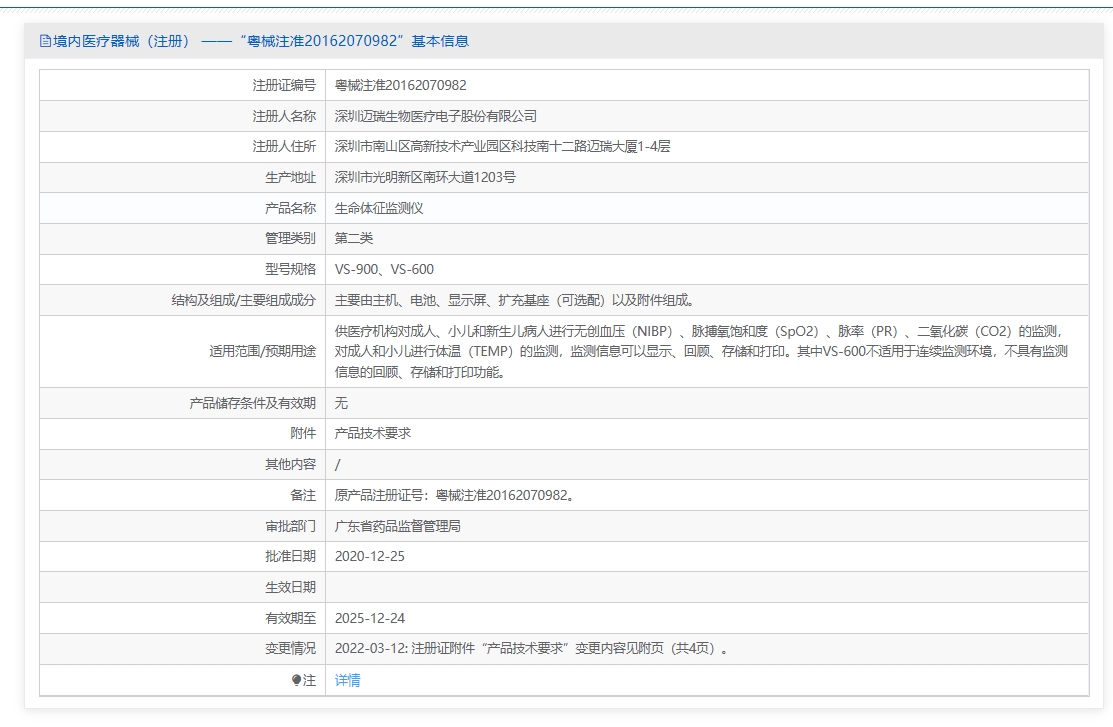Screen dimensions: 1113x727
Task: Select registration number value 粤械注准20162070982 in first row
Action: click(x=400, y=85)
